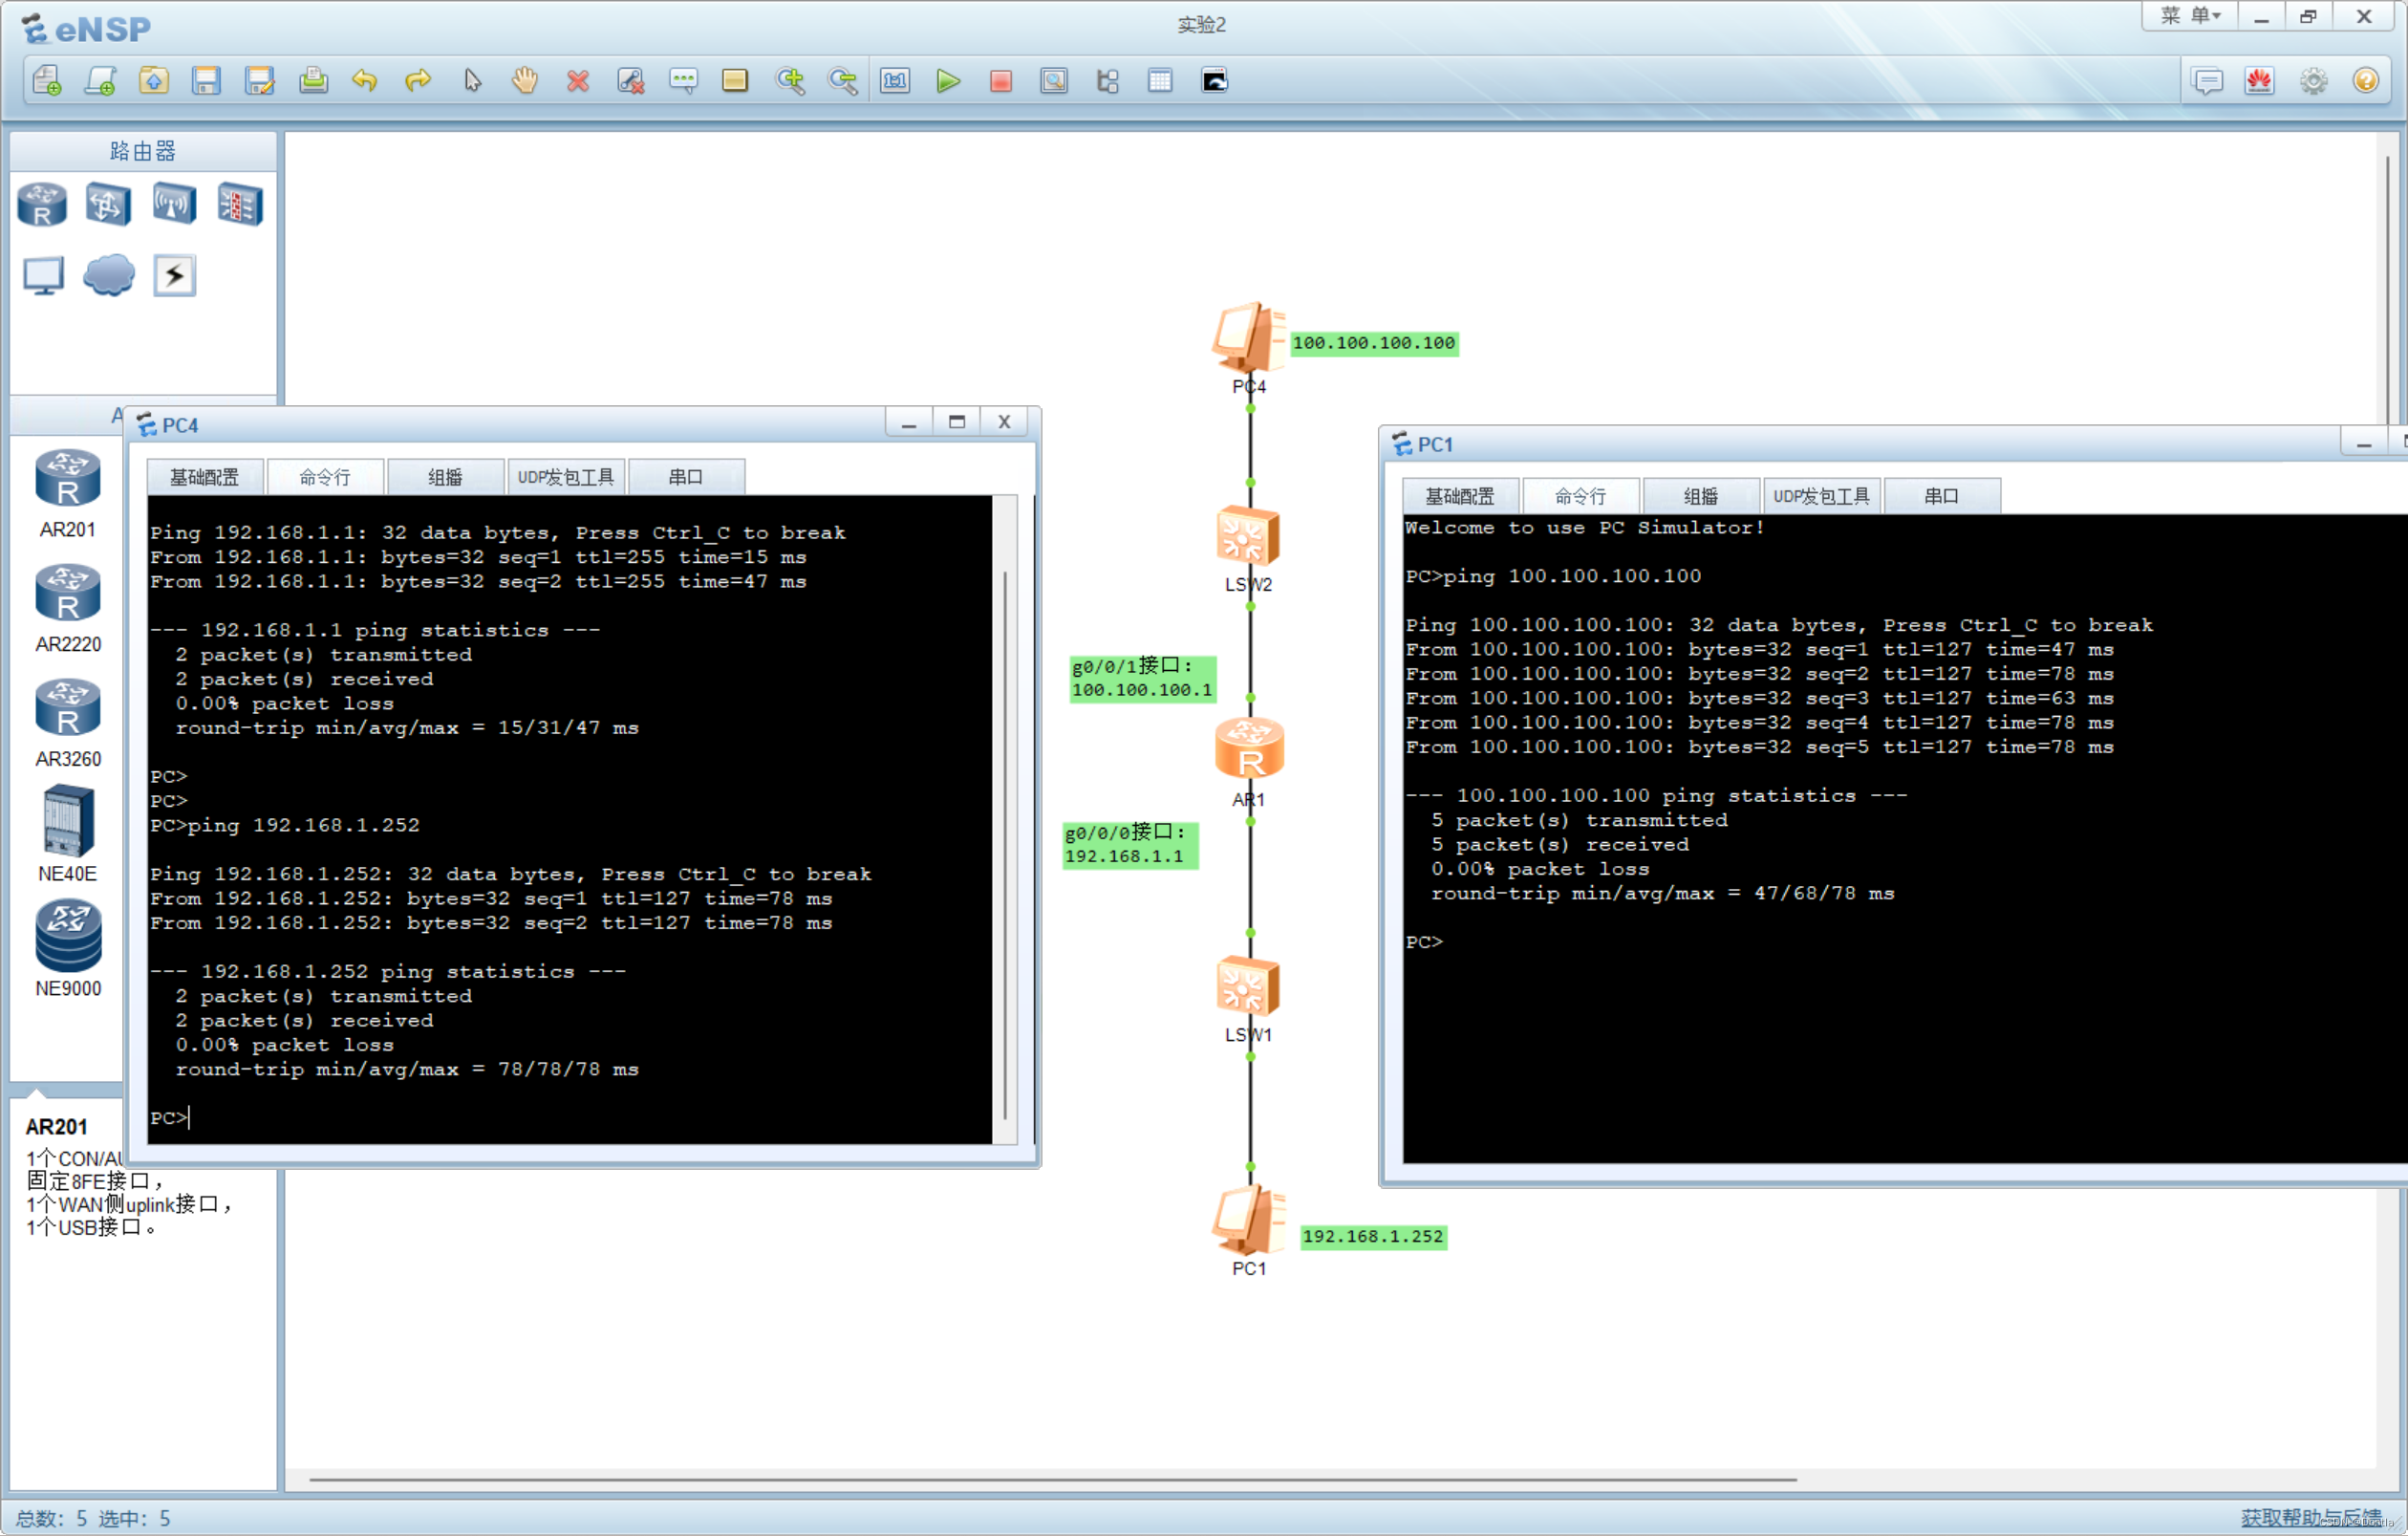Select the firewall category icon in device panel
2408x1536 pixels.
tap(240, 205)
